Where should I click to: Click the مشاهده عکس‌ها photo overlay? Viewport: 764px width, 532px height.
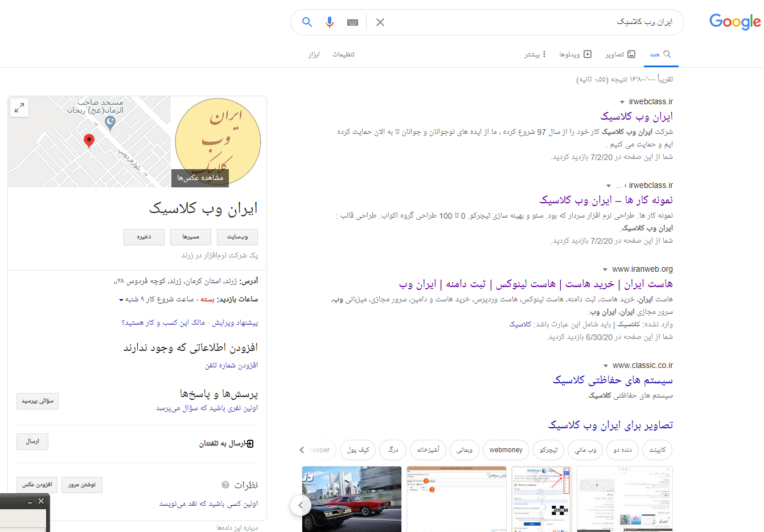(200, 178)
